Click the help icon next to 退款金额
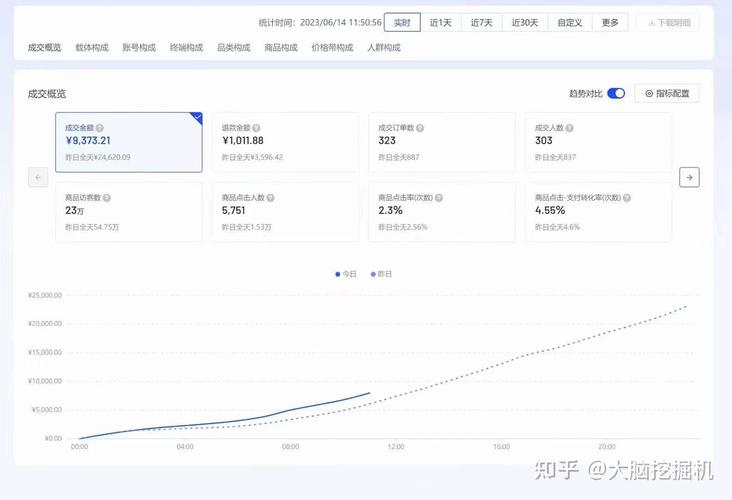The width and height of the screenshot is (732, 500). coord(256,128)
